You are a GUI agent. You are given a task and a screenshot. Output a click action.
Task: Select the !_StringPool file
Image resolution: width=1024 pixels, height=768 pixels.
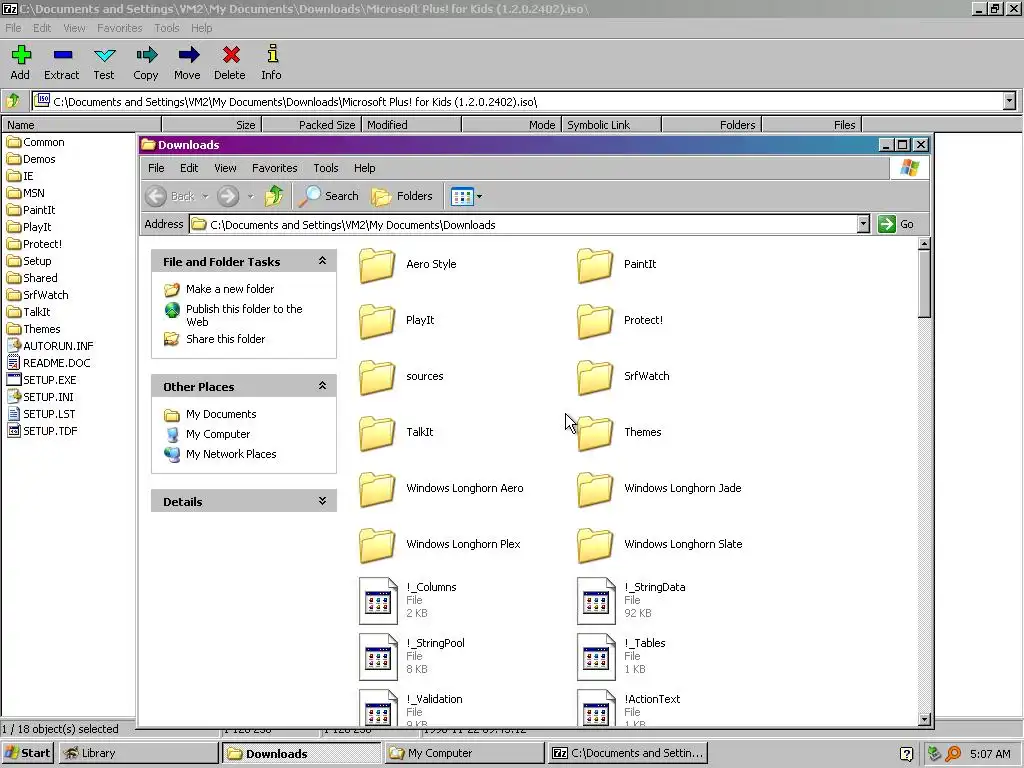(x=412, y=656)
